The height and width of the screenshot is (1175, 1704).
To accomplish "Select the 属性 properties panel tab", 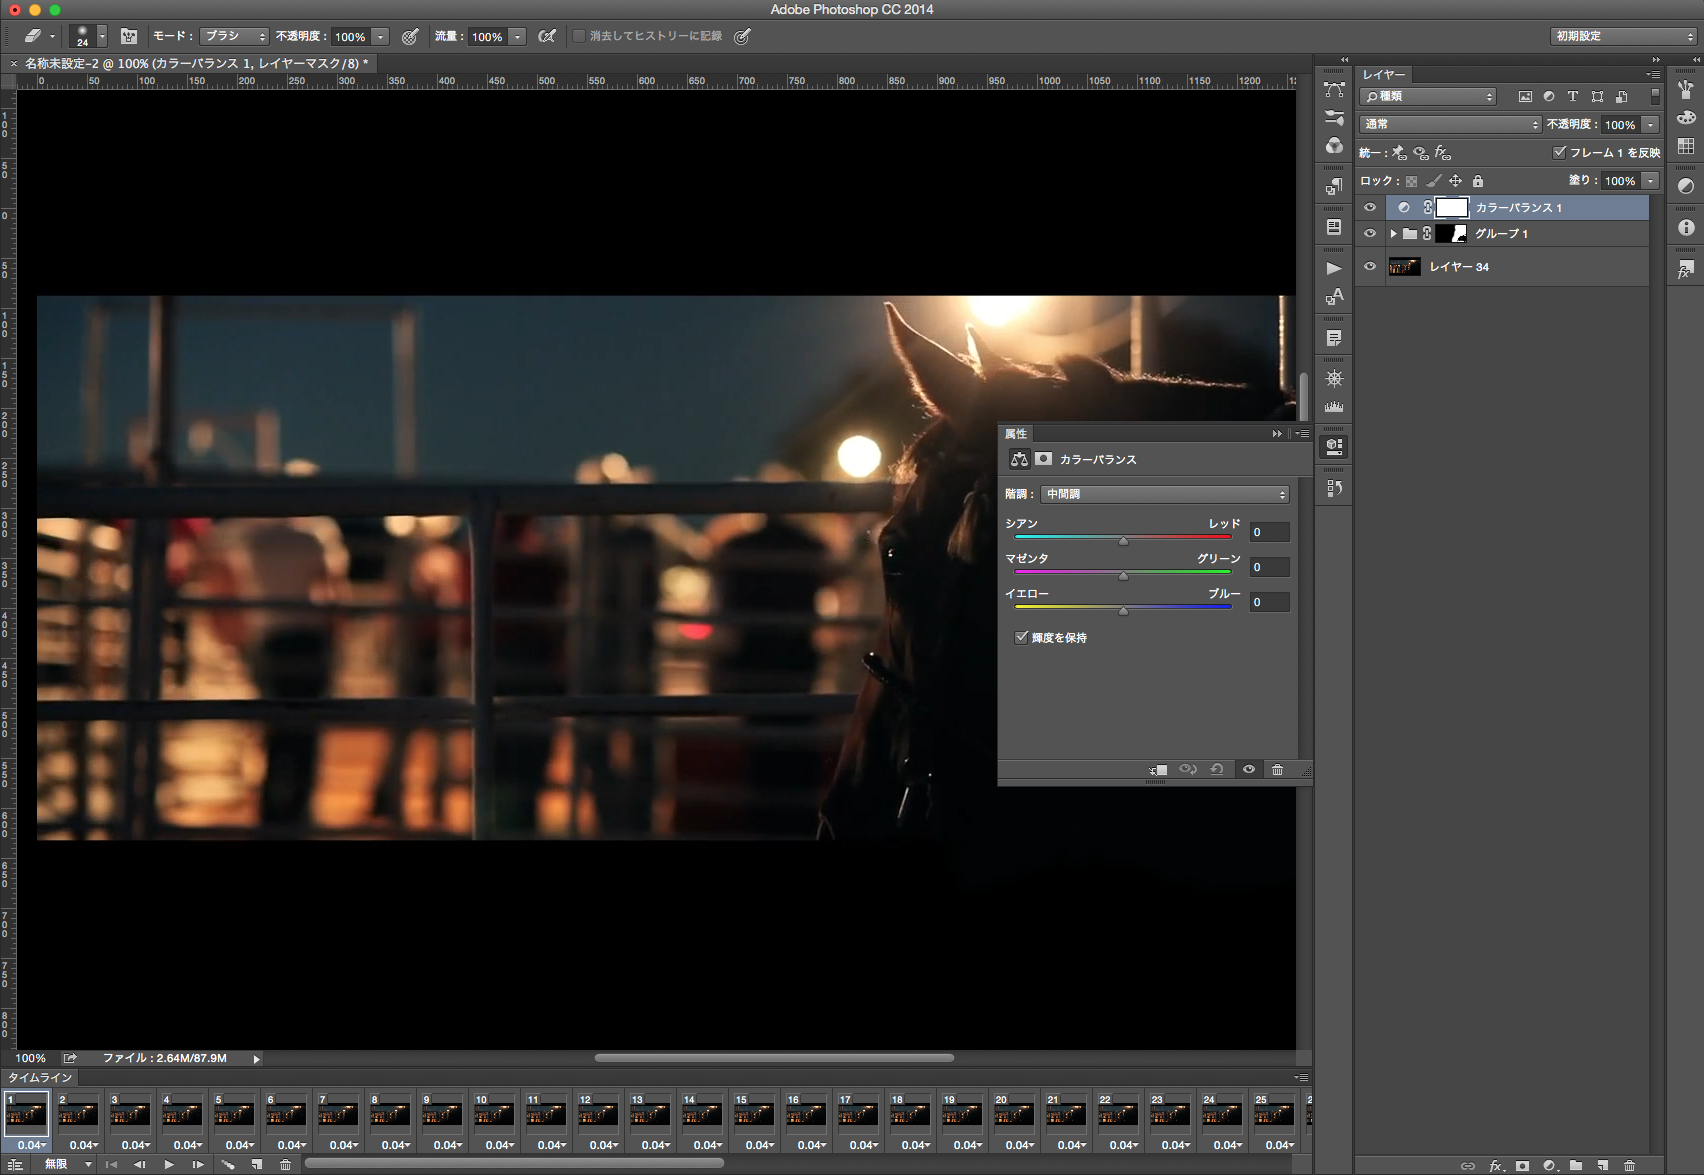I will click(x=1016, y=433).
